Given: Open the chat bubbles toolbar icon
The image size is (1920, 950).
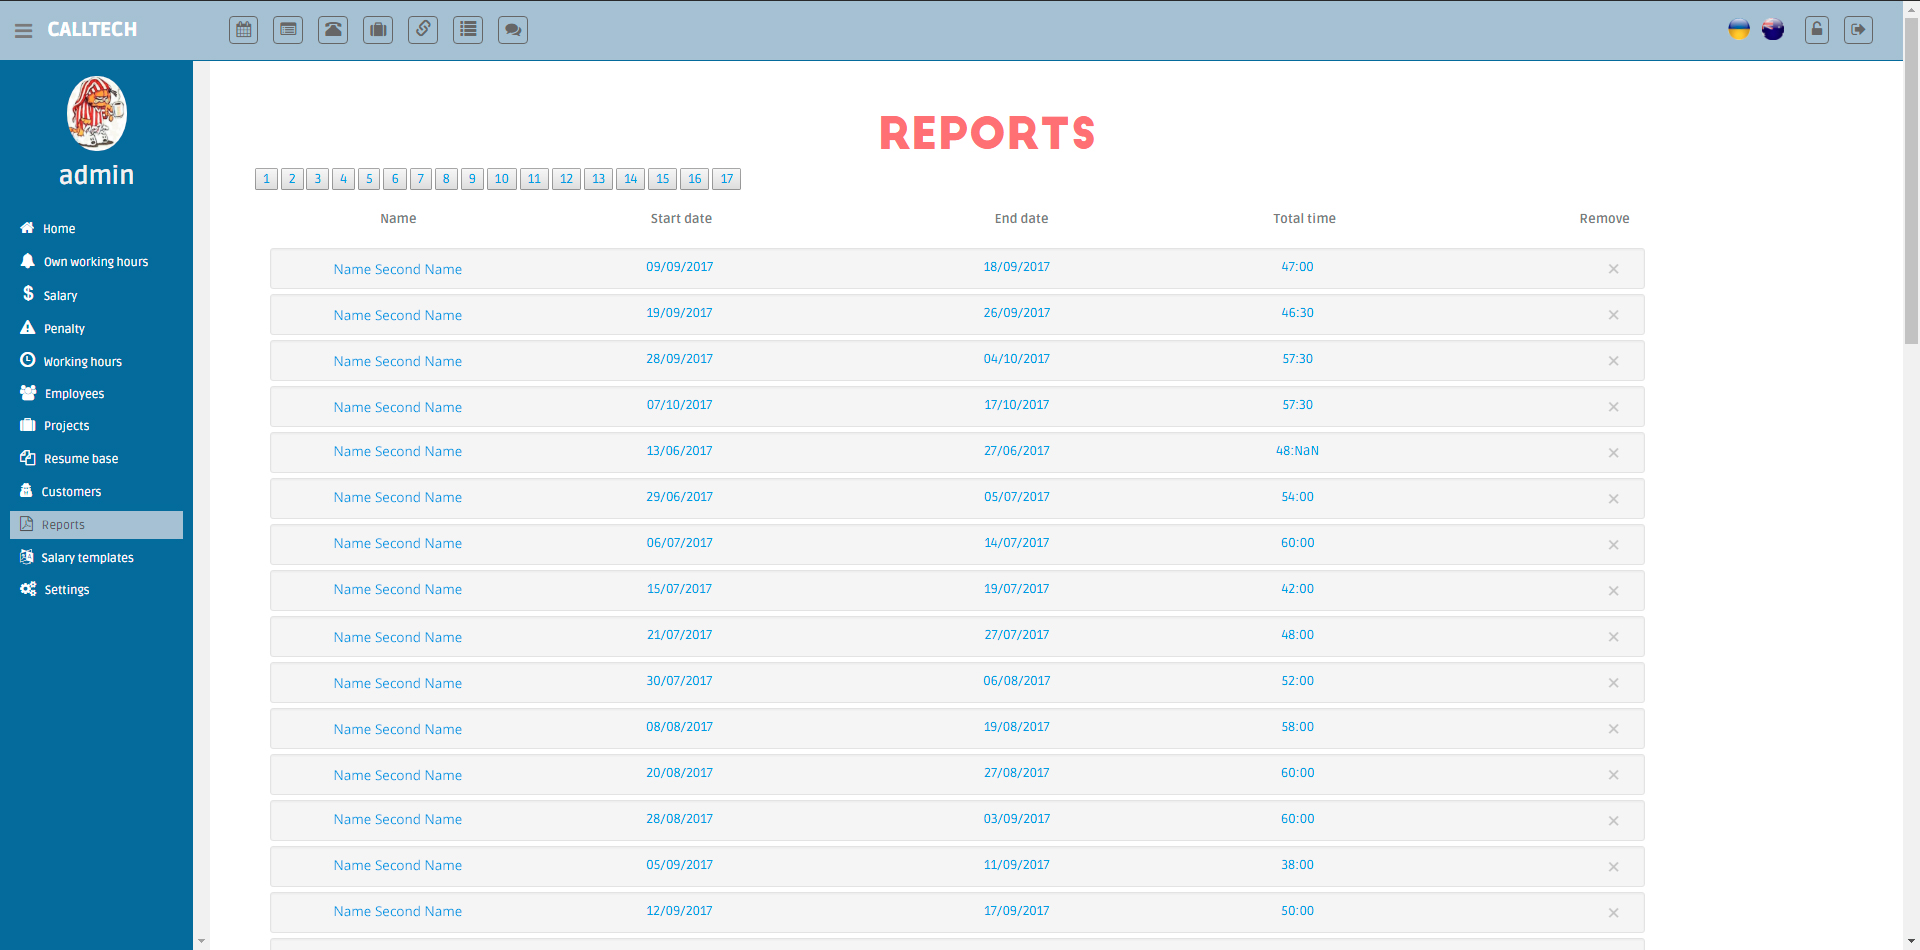Looking at the screenshot, I should 513,30.
